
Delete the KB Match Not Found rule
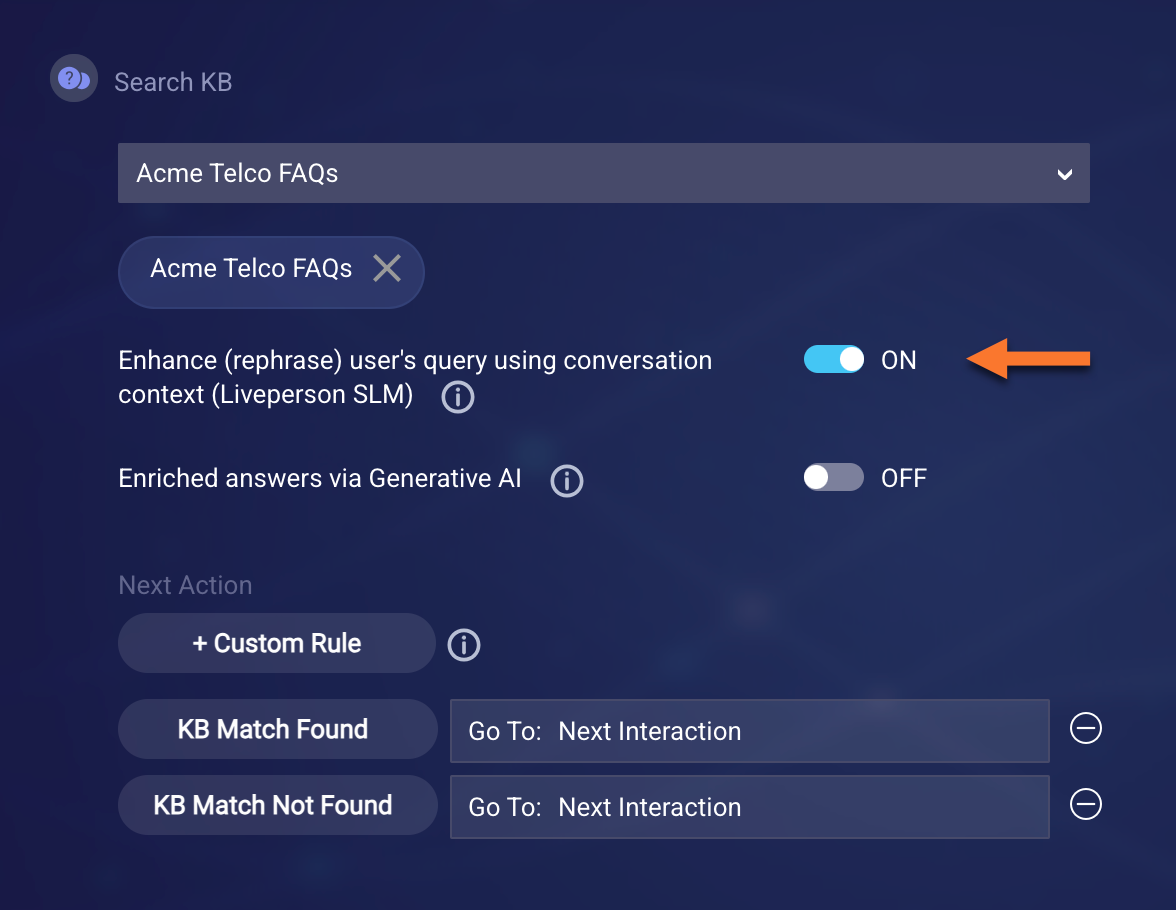pyautogui.click(x=1085, y=804)
